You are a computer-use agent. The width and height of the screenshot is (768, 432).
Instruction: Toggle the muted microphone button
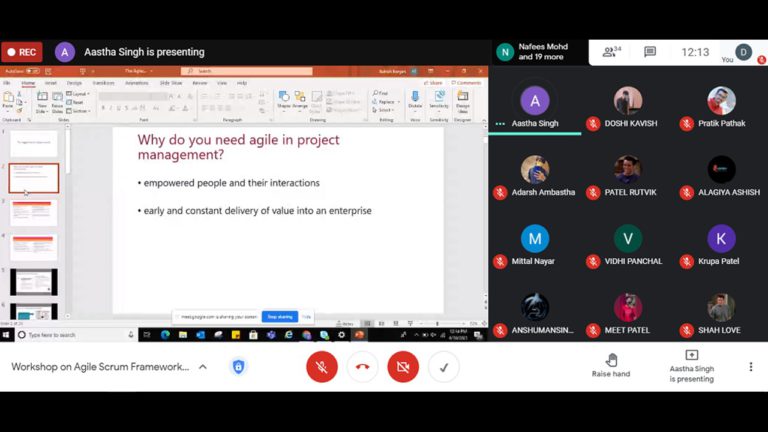pyautogui.click(x=321, y=367)
